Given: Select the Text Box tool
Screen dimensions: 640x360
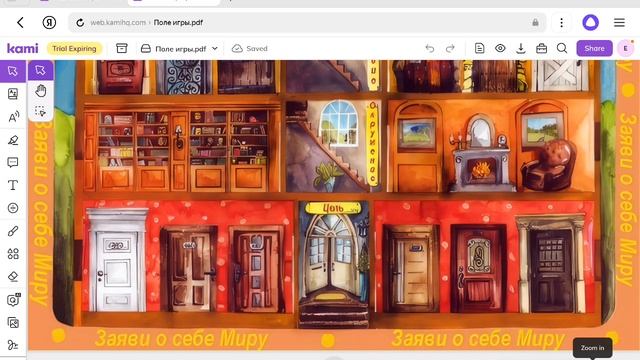Looking at the screenshot, I should 13,185.
